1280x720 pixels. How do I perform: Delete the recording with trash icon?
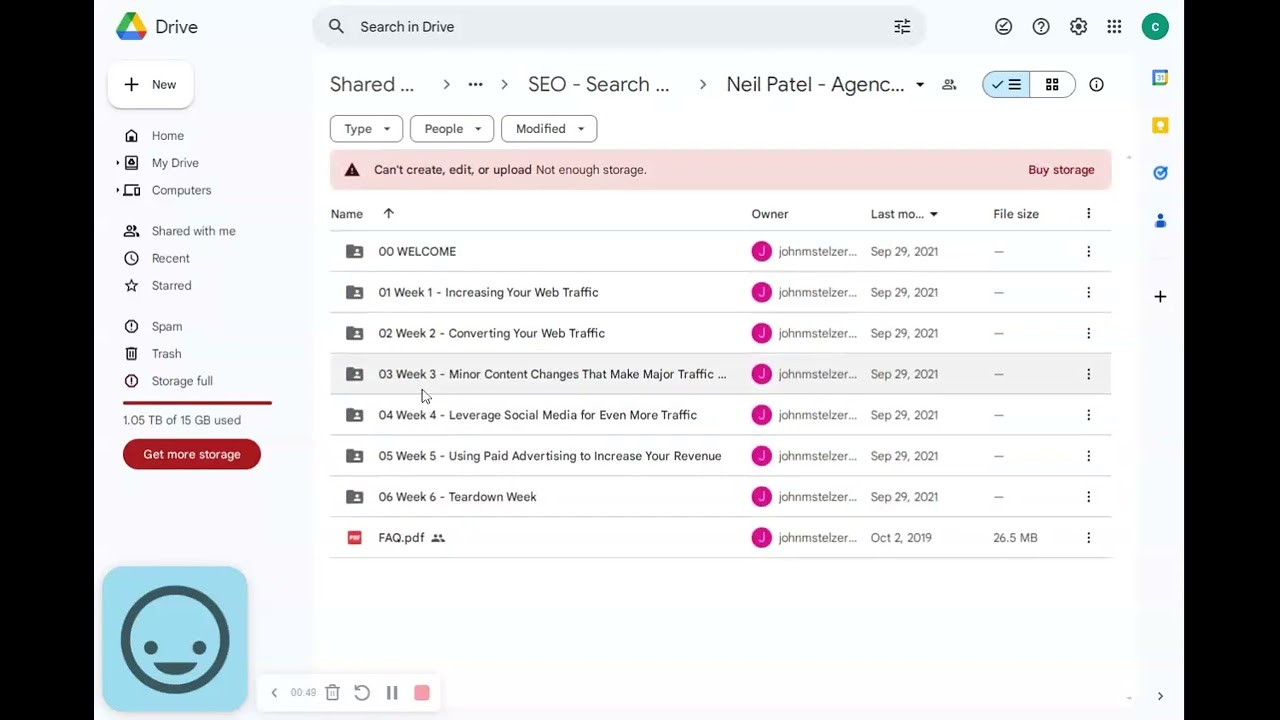point(333,693)
